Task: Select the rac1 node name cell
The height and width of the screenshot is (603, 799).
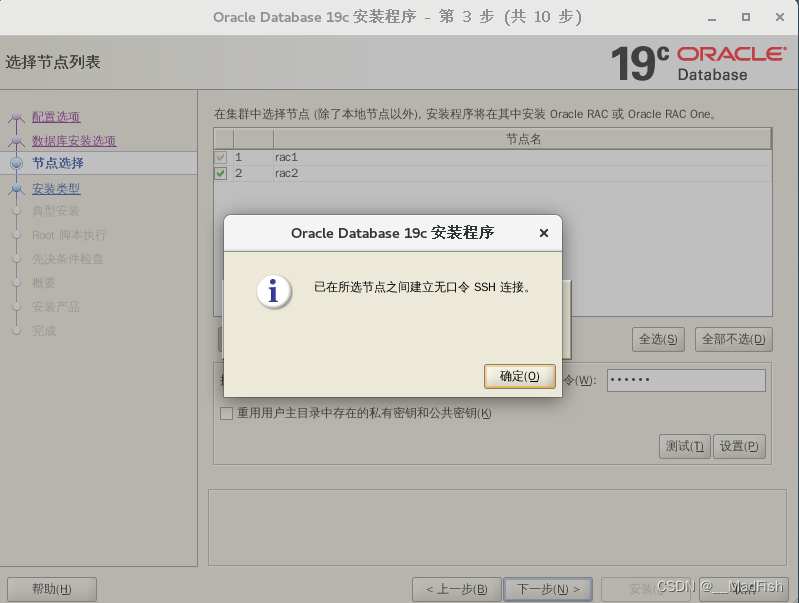Action: 523,157
